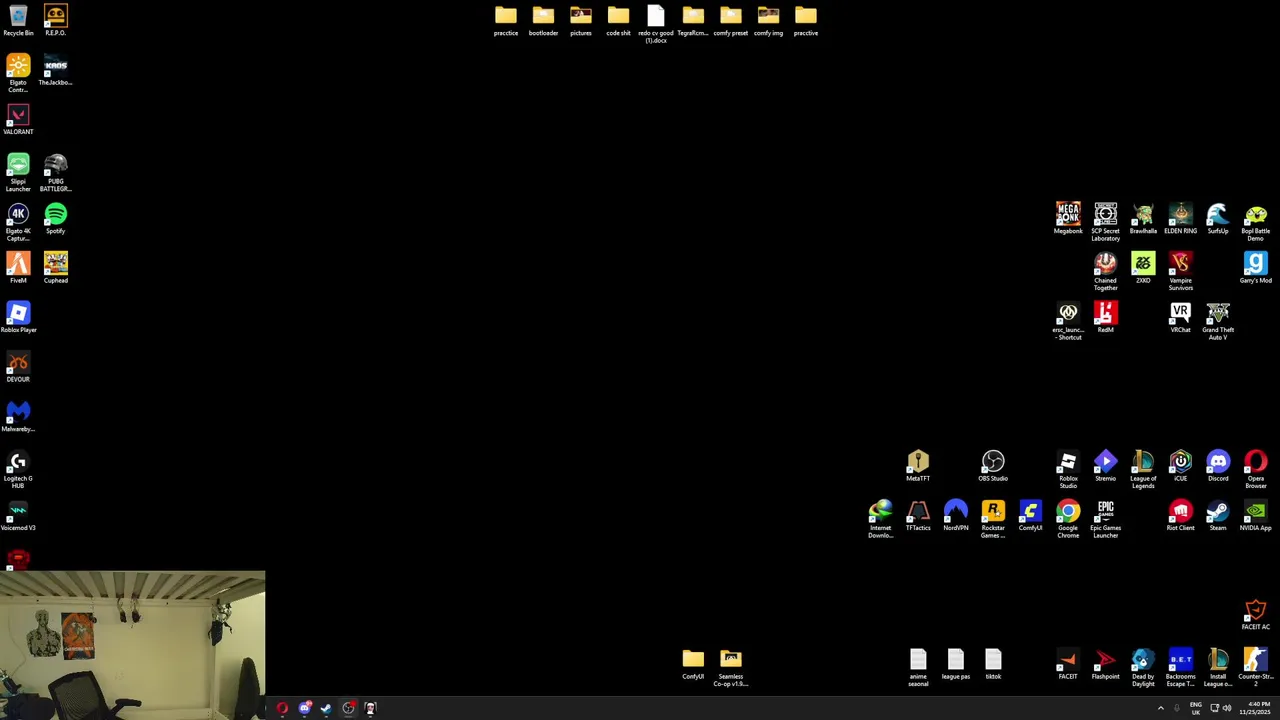The image size is (1280, 720).
Task: Open the Rockstar Games Launcher icon
Action: pyautogui.click(x=993, y=519)
